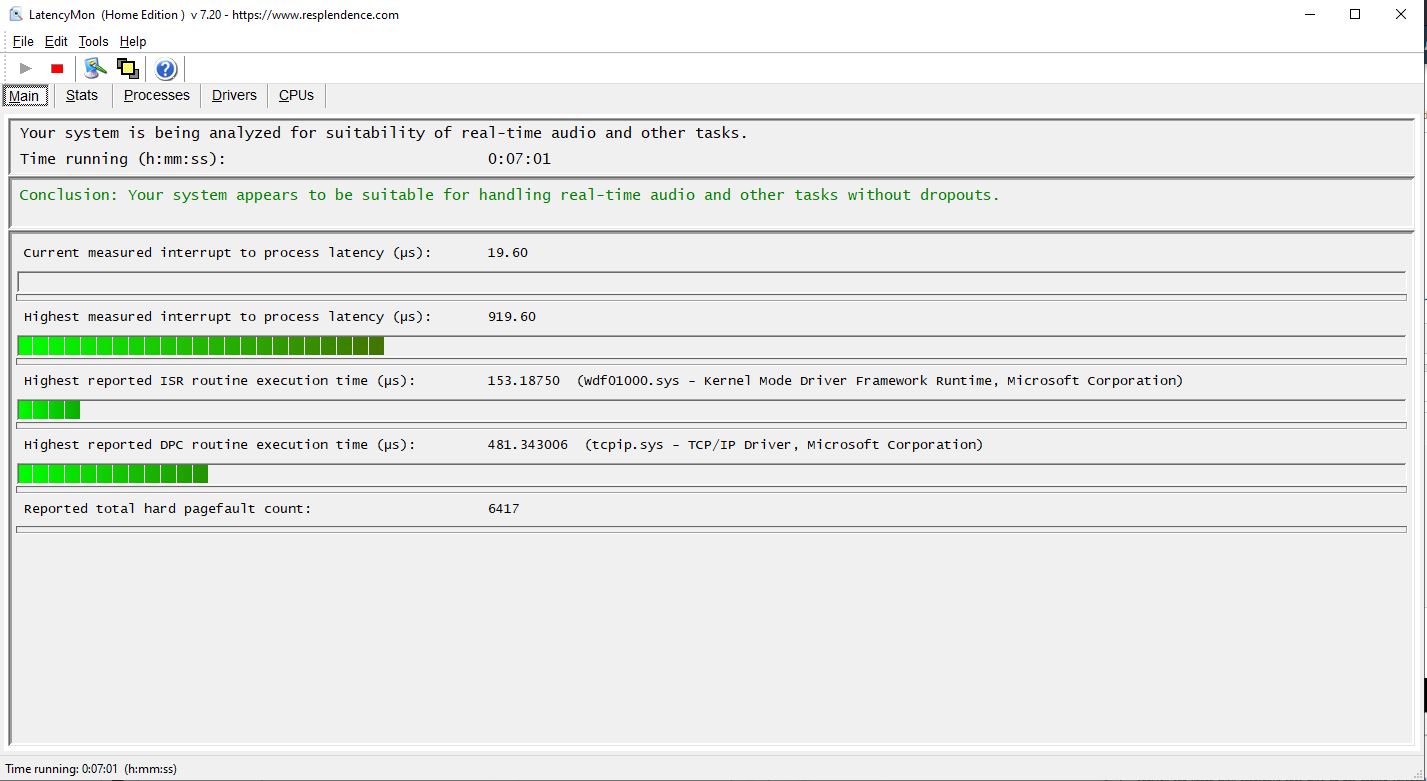The image size is (1427, 781).
Task: Click 'Reported total hard pagefault count' label
Action: (167, 509)
